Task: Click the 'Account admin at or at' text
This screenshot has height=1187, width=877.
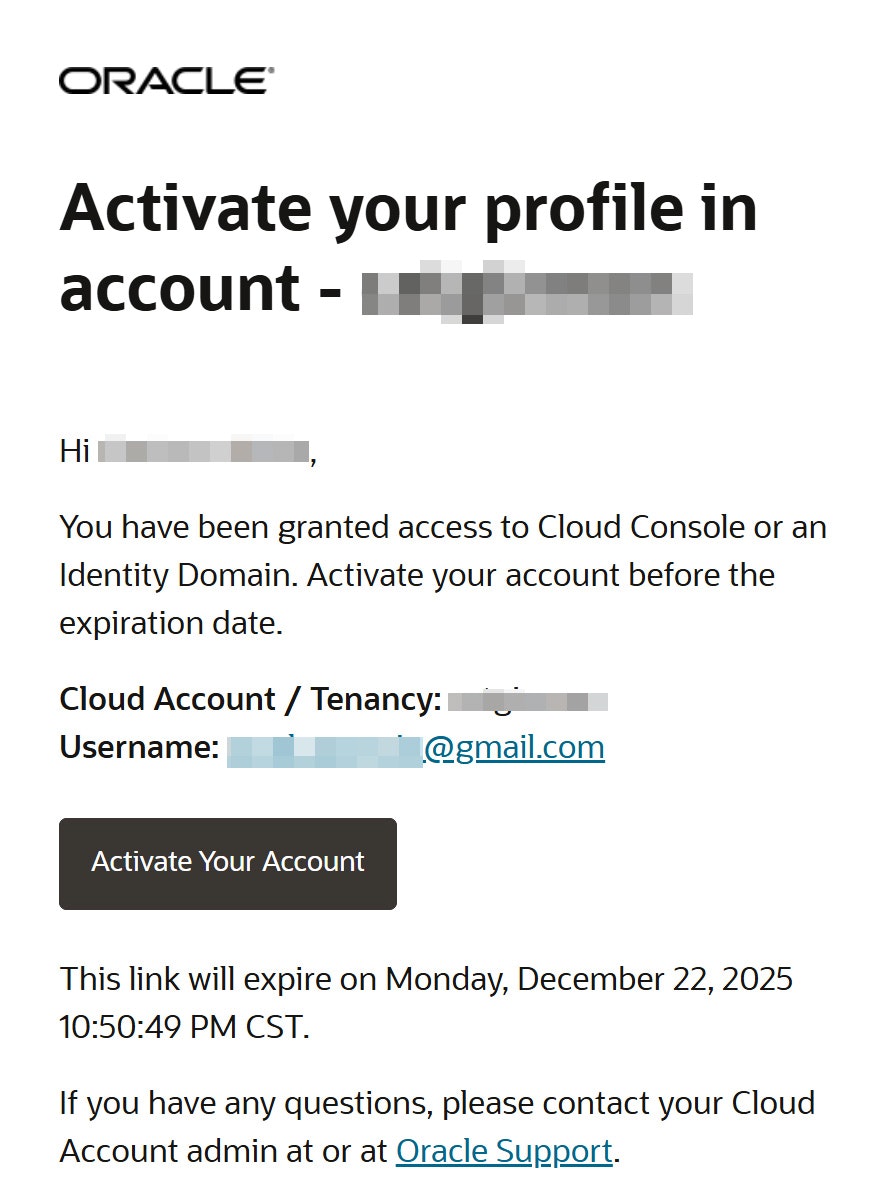Action: [x=223, y=1151]
